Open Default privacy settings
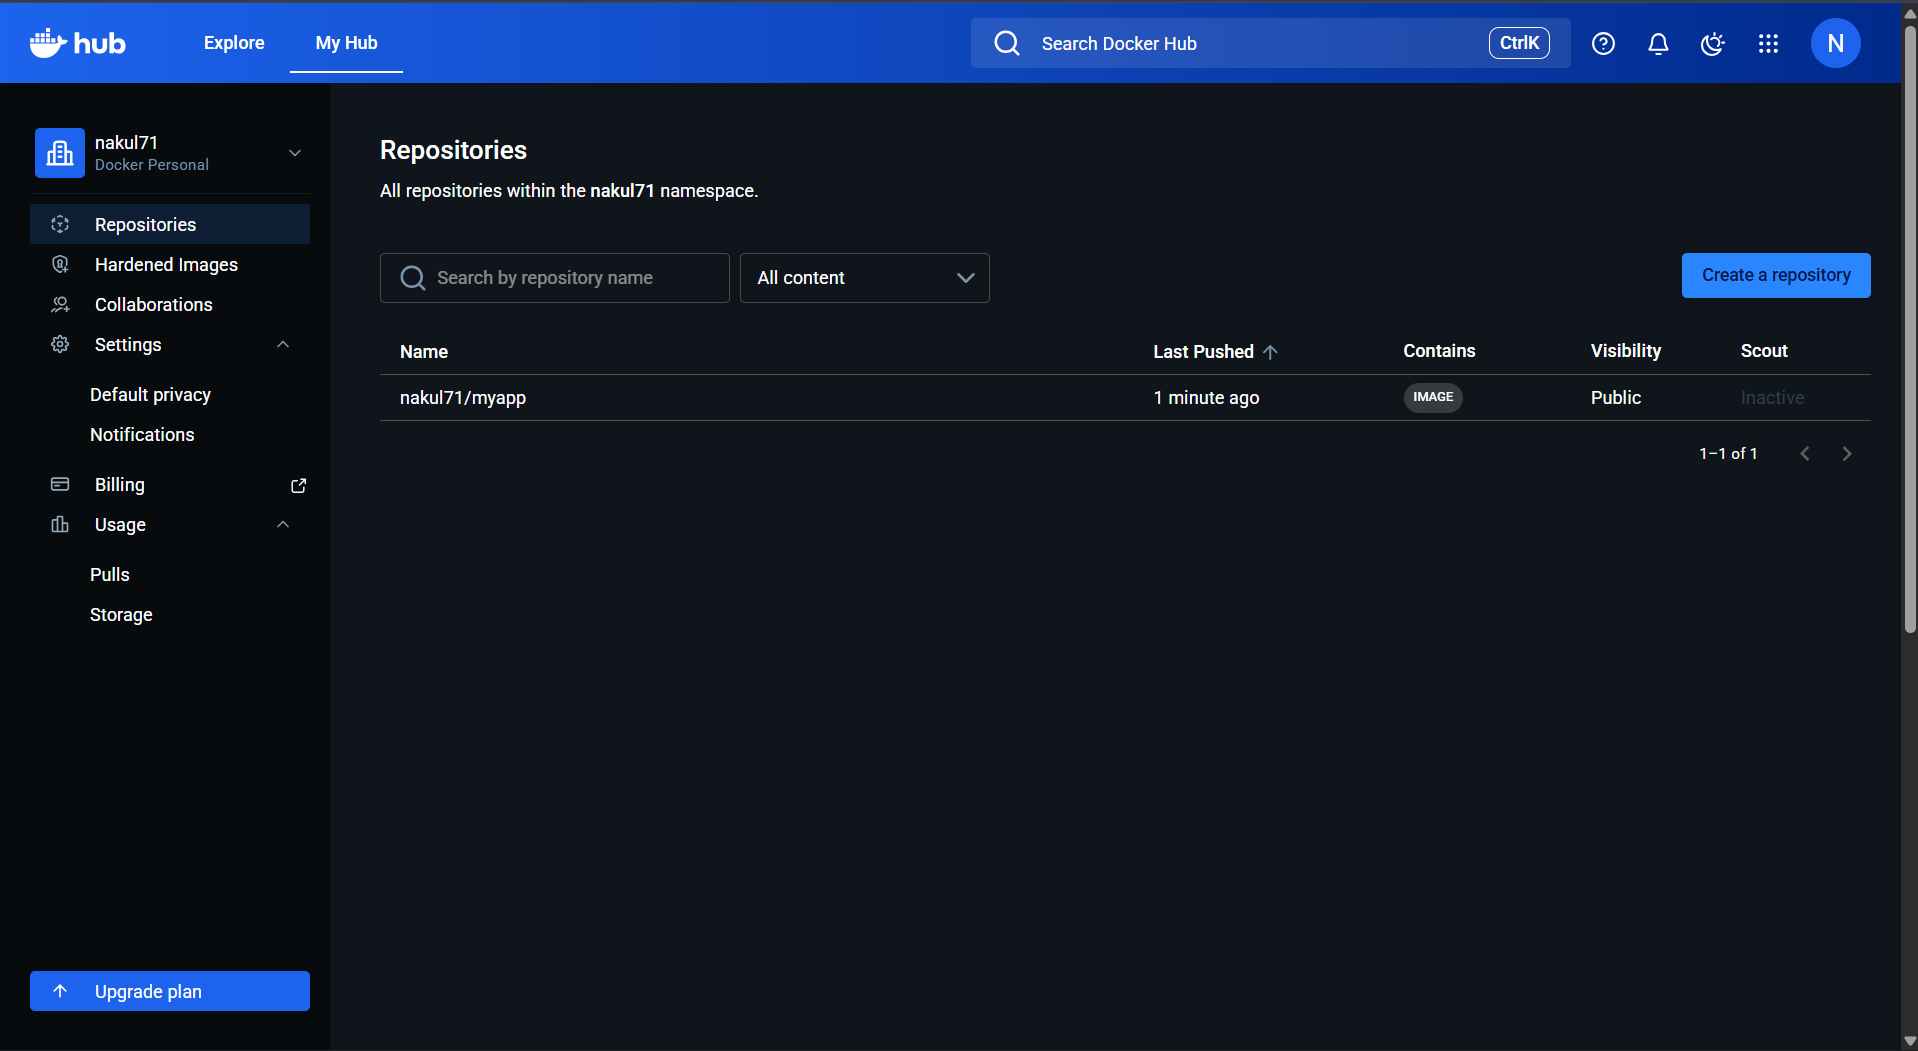The image size is (1918, 1051). pyautogui.click(x=150, y=394)
